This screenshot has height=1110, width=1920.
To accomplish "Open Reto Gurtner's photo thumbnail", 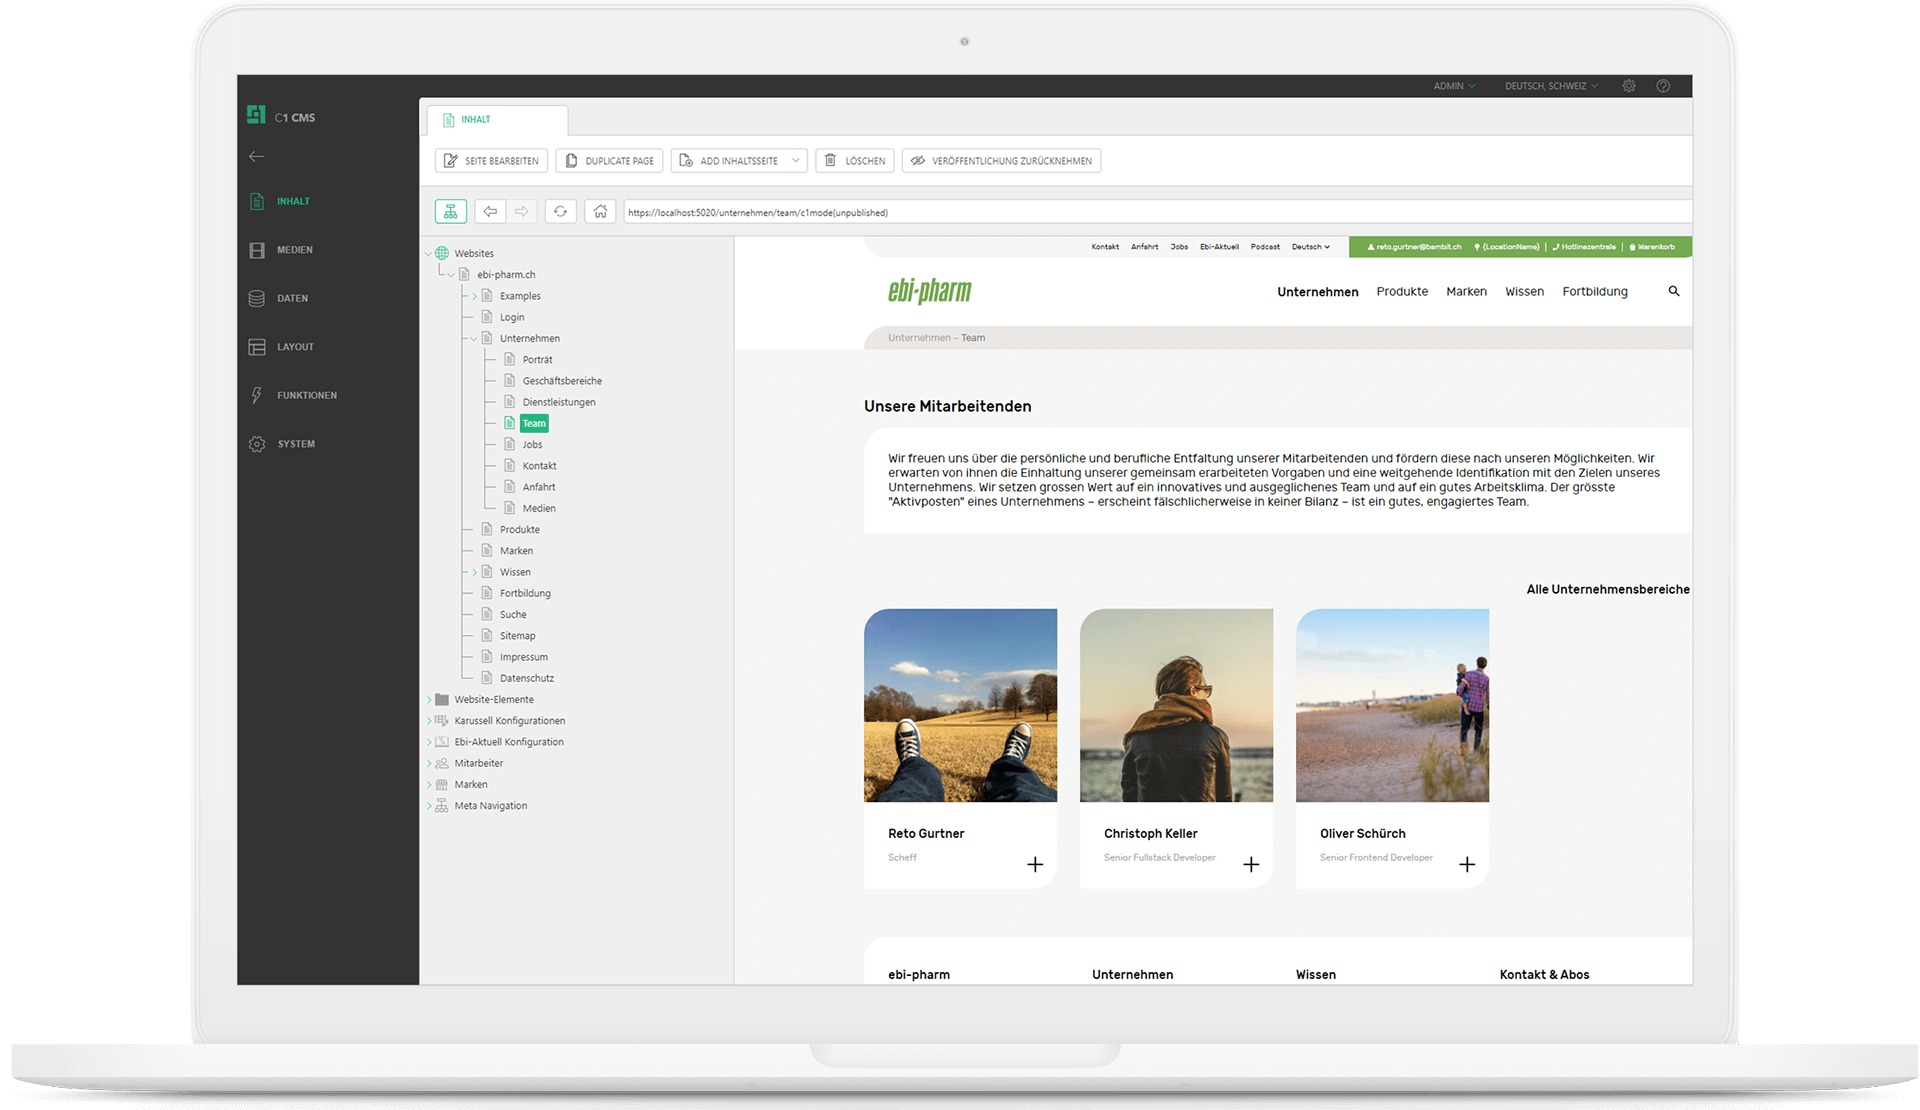I will pyautogui.click(x=960, y=705).
